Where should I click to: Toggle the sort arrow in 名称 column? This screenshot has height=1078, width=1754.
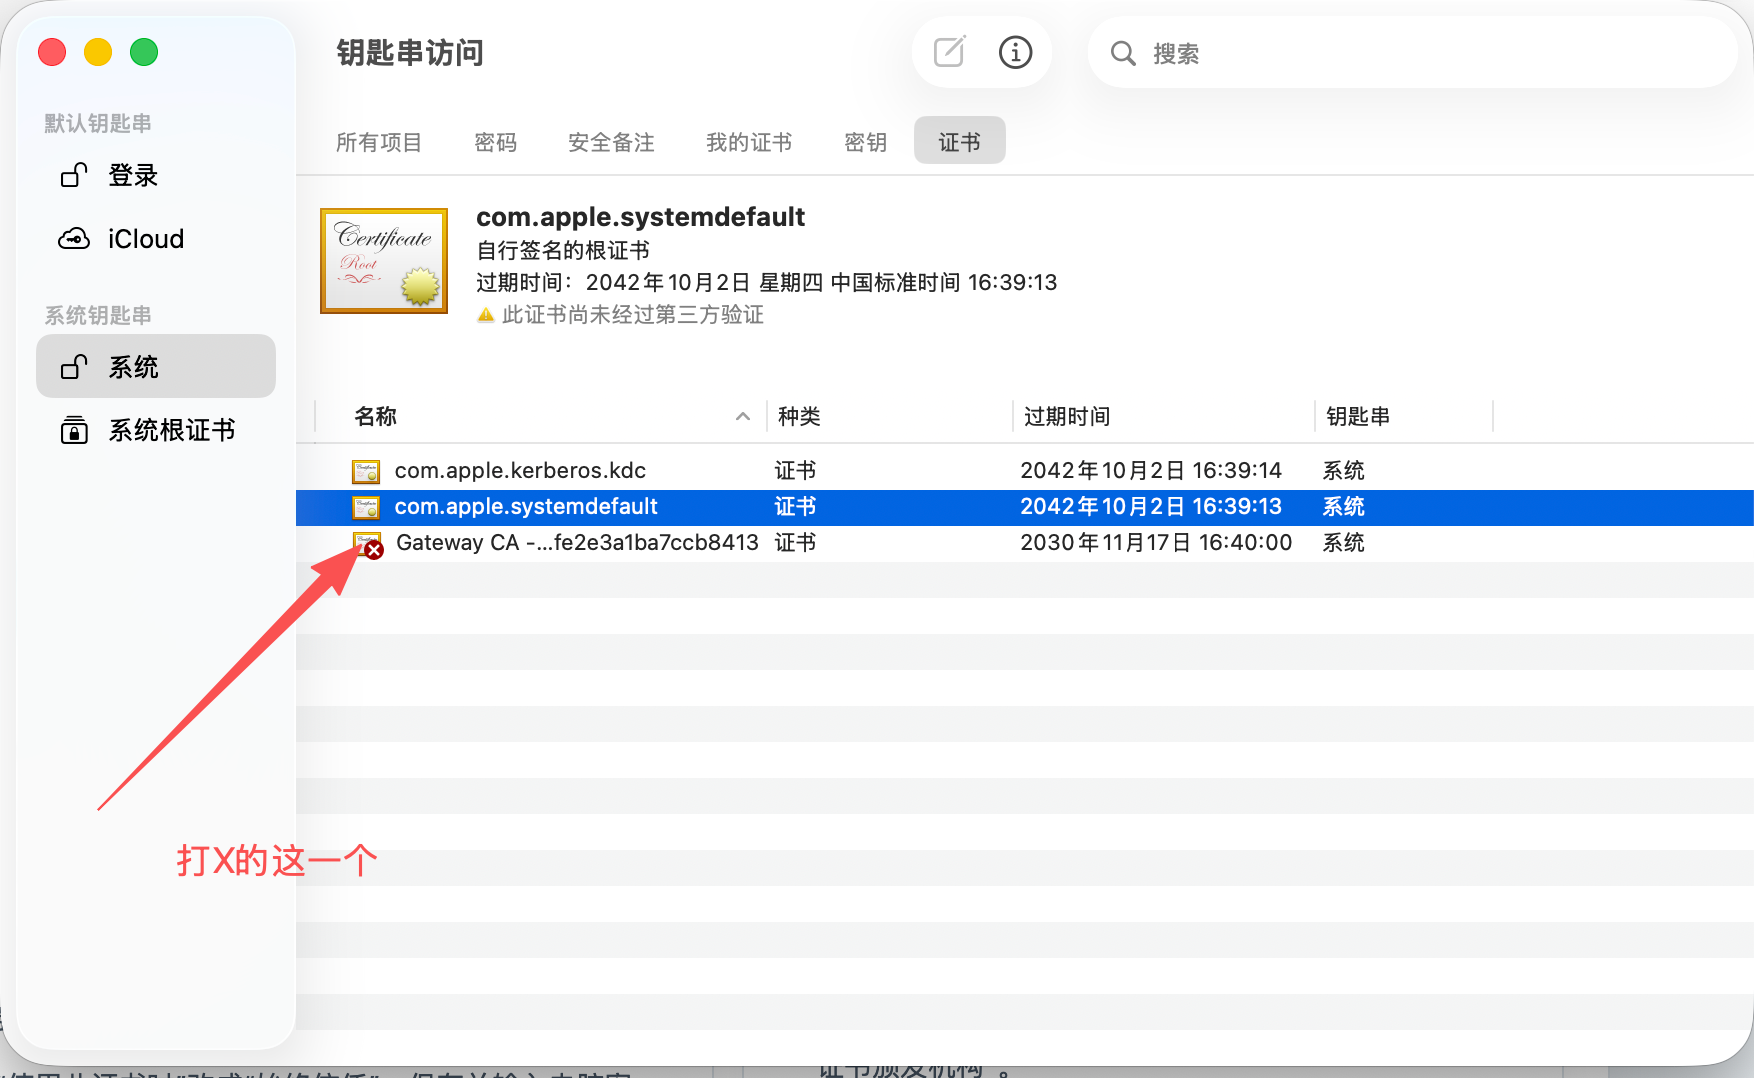743,416
